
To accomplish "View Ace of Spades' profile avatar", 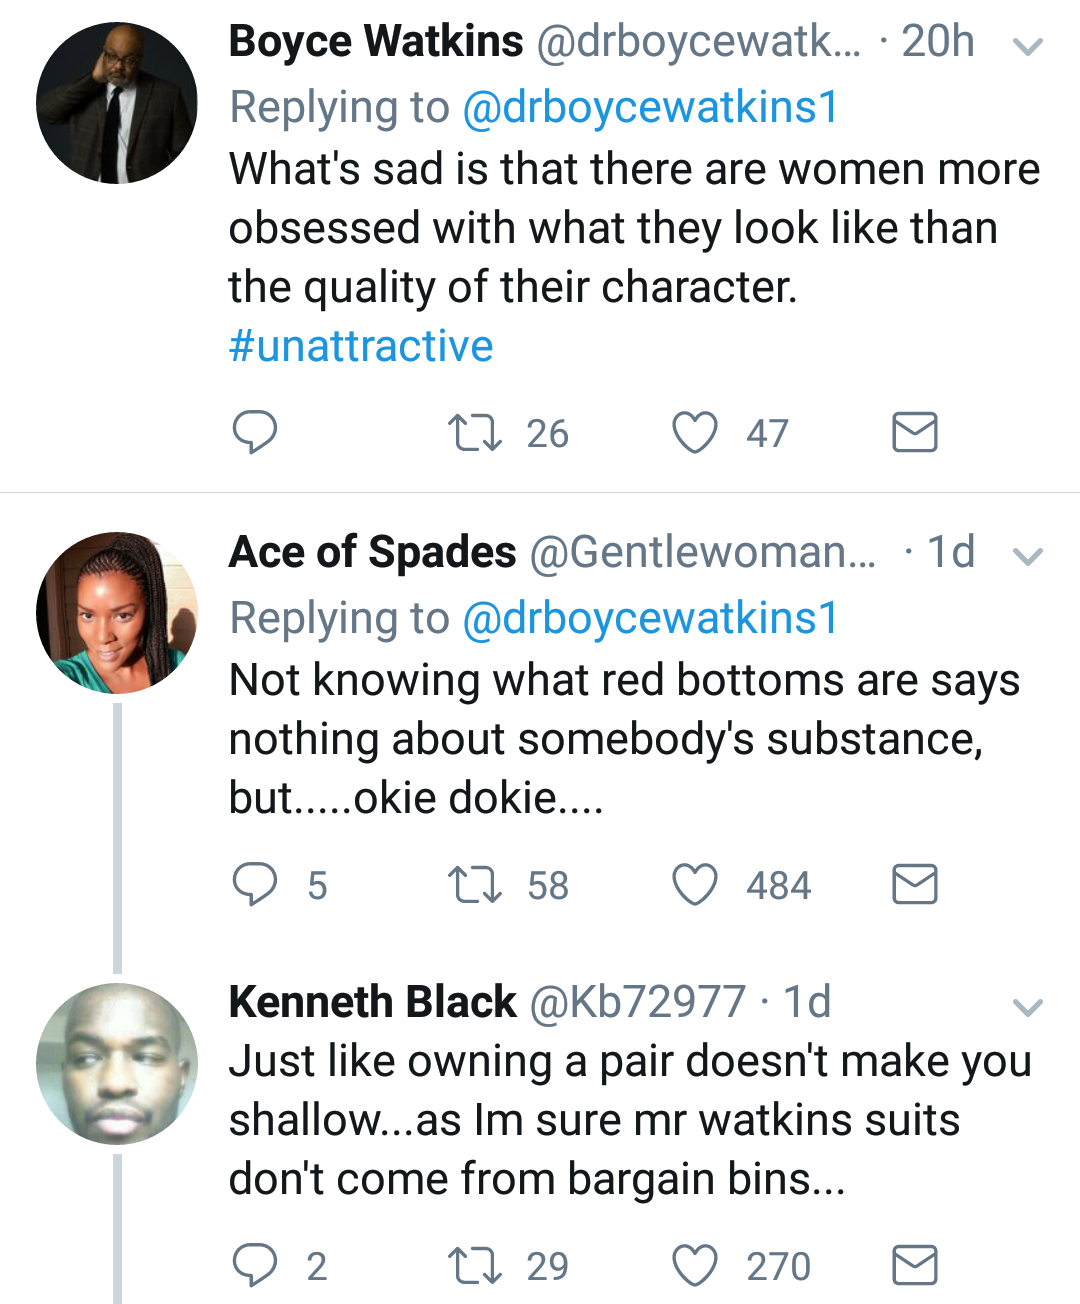I will tap(117, 613).
